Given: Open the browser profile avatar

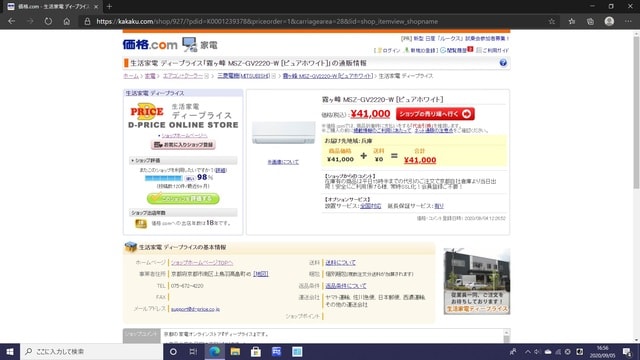Looking at the screenshot, I should pos(609,21).
